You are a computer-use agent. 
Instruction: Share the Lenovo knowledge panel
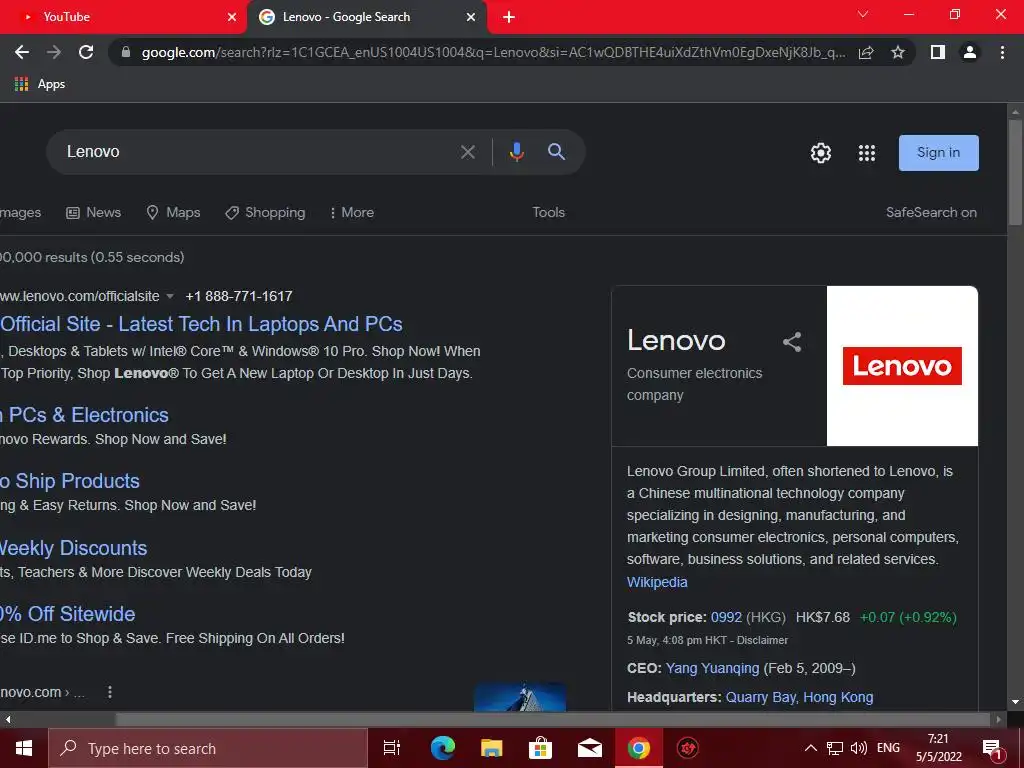click(x=792, y=342)
